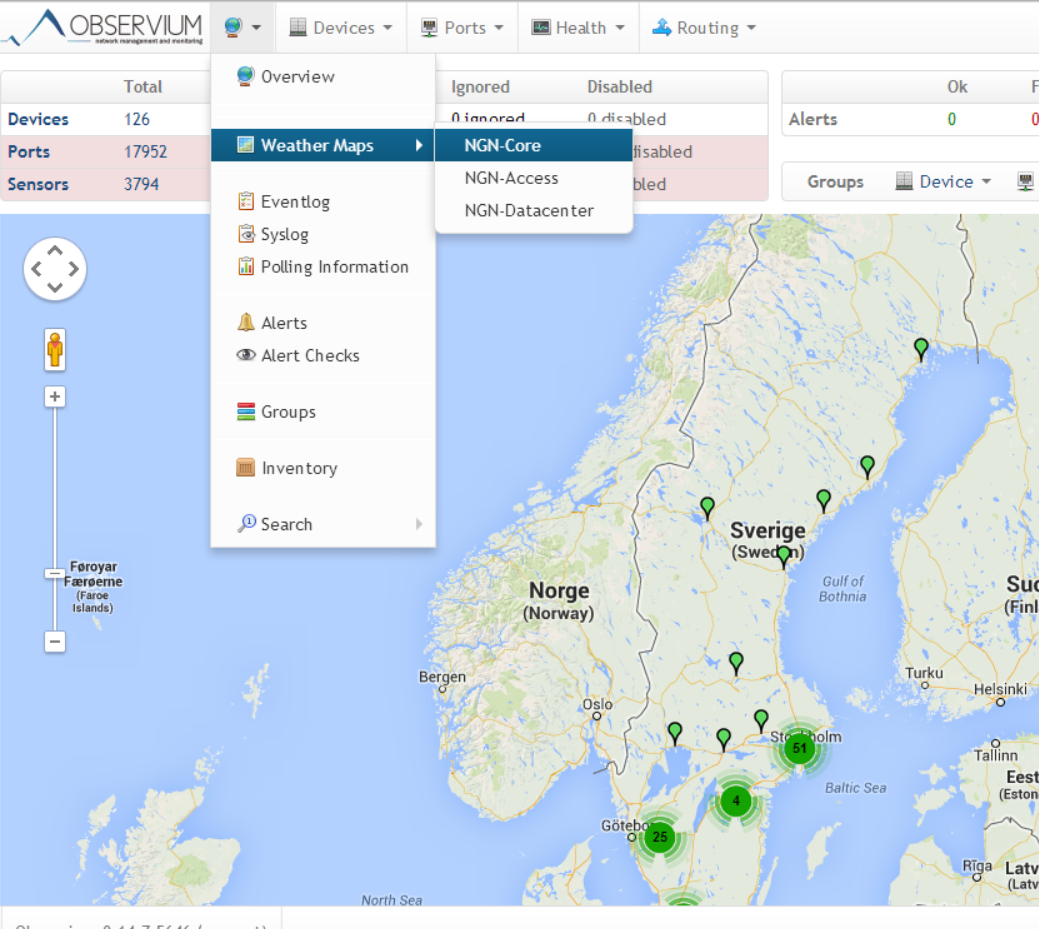Click ports total count 17952

point(146,152)
